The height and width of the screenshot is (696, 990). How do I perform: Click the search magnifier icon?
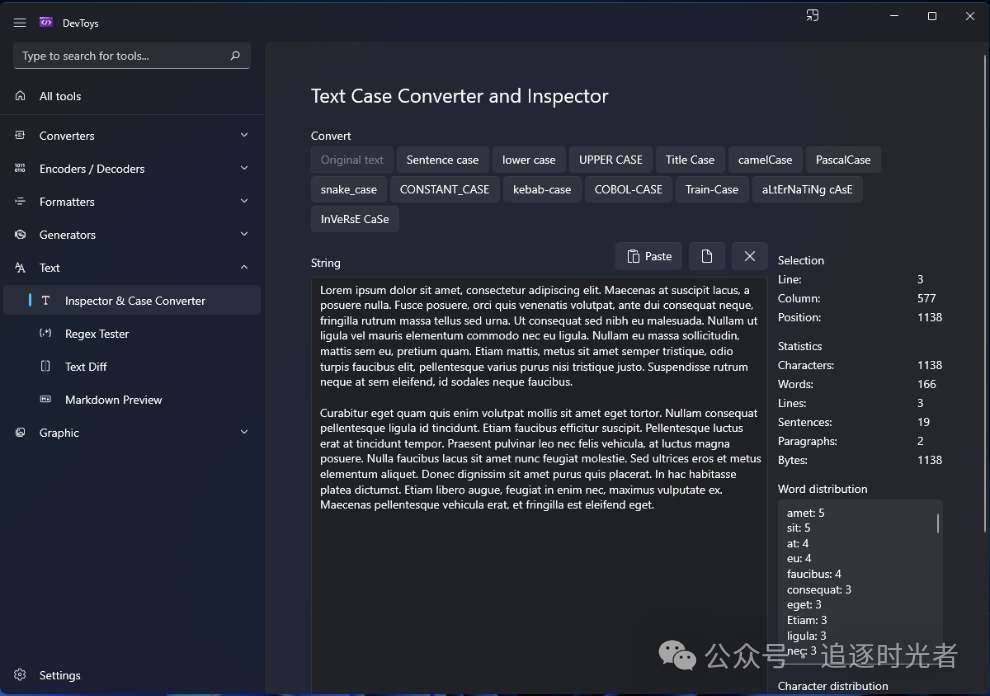(235, 56)
